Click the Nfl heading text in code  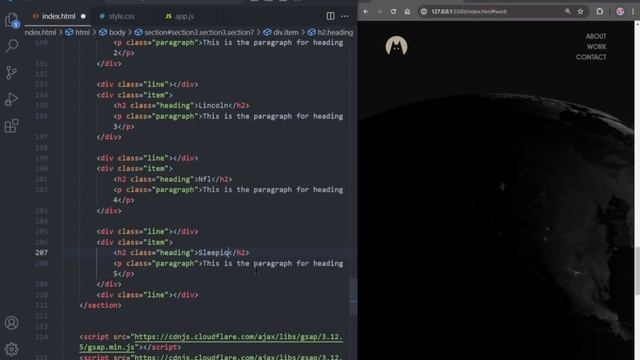pos(205,179)
